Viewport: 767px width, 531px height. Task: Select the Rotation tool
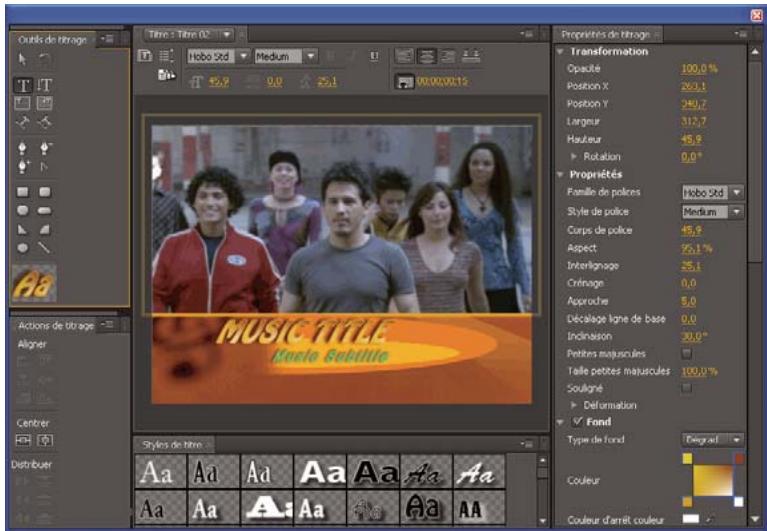coord(45,59)
